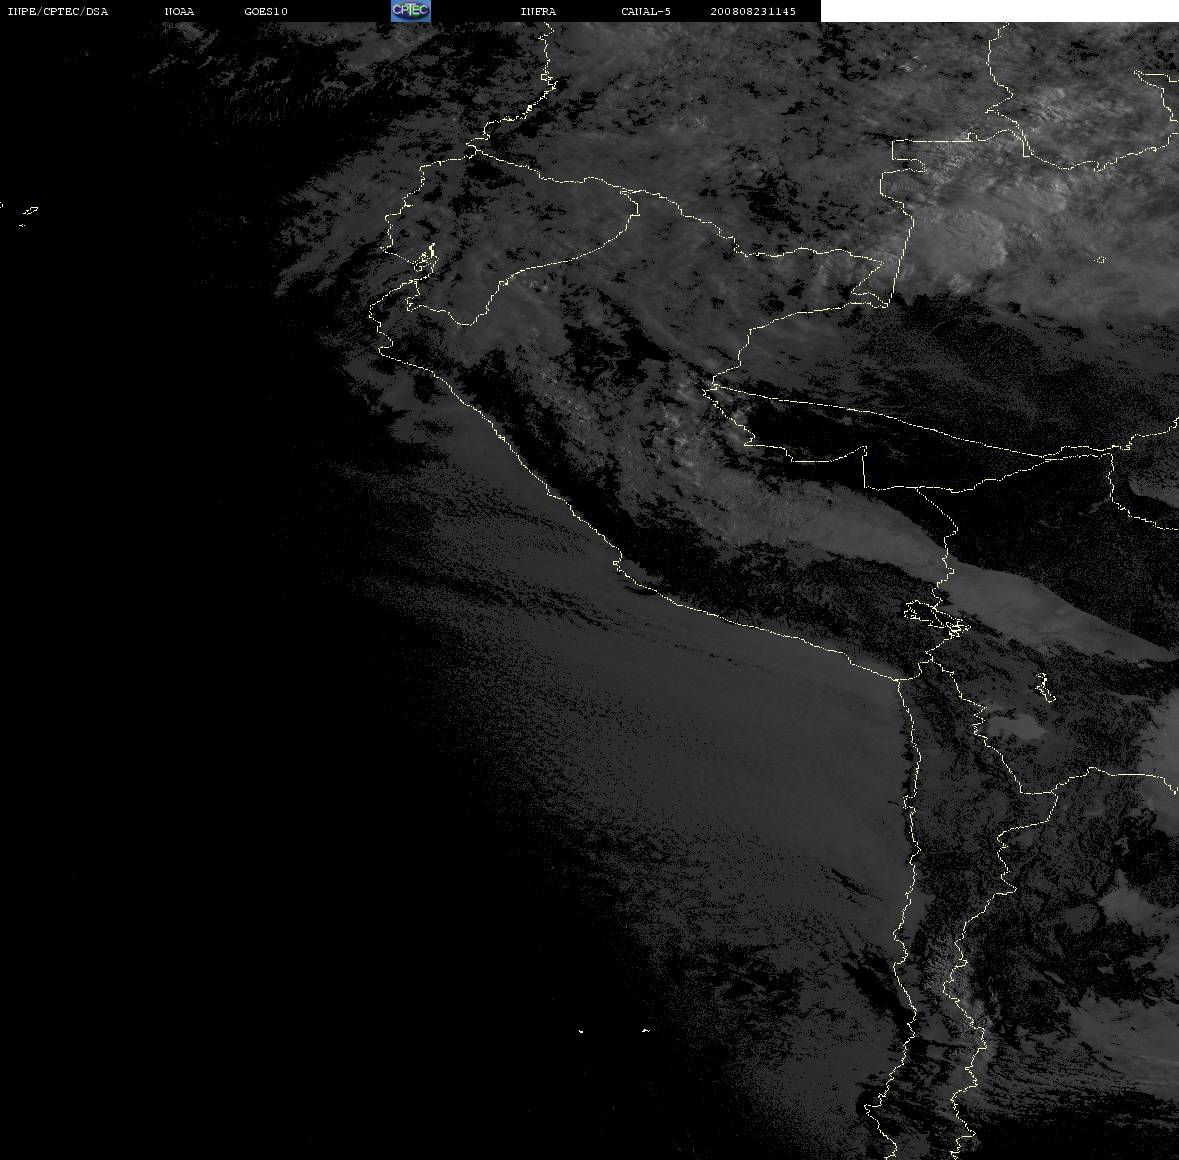
Task: Click the GOES10 satellite label
Action: 266,11
